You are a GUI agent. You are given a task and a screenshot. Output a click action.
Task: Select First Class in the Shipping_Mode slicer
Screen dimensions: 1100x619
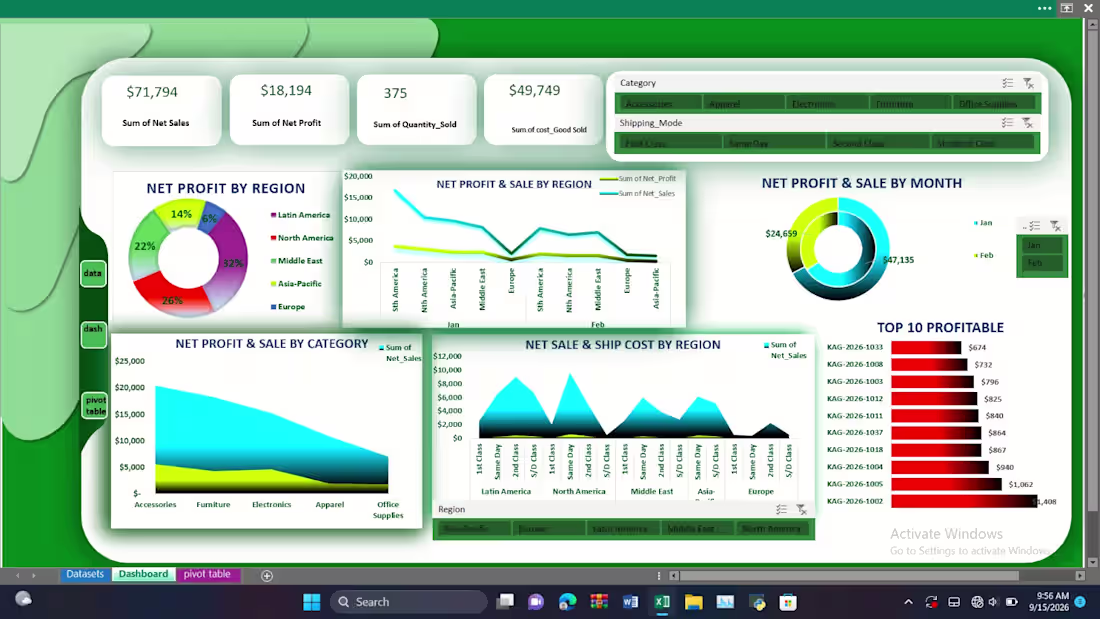pos(669,143)
